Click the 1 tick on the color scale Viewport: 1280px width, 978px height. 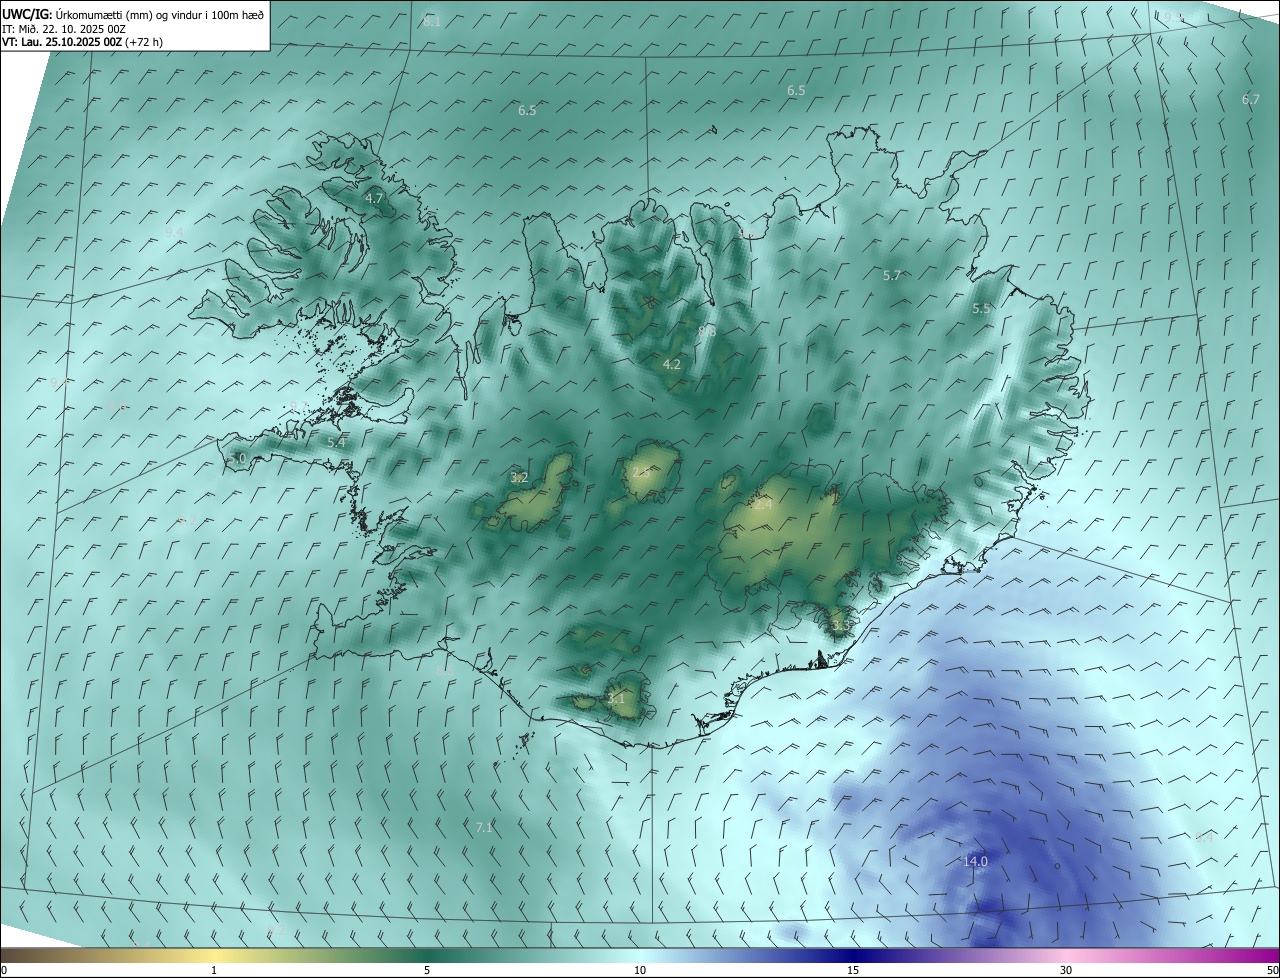point(214,971)
